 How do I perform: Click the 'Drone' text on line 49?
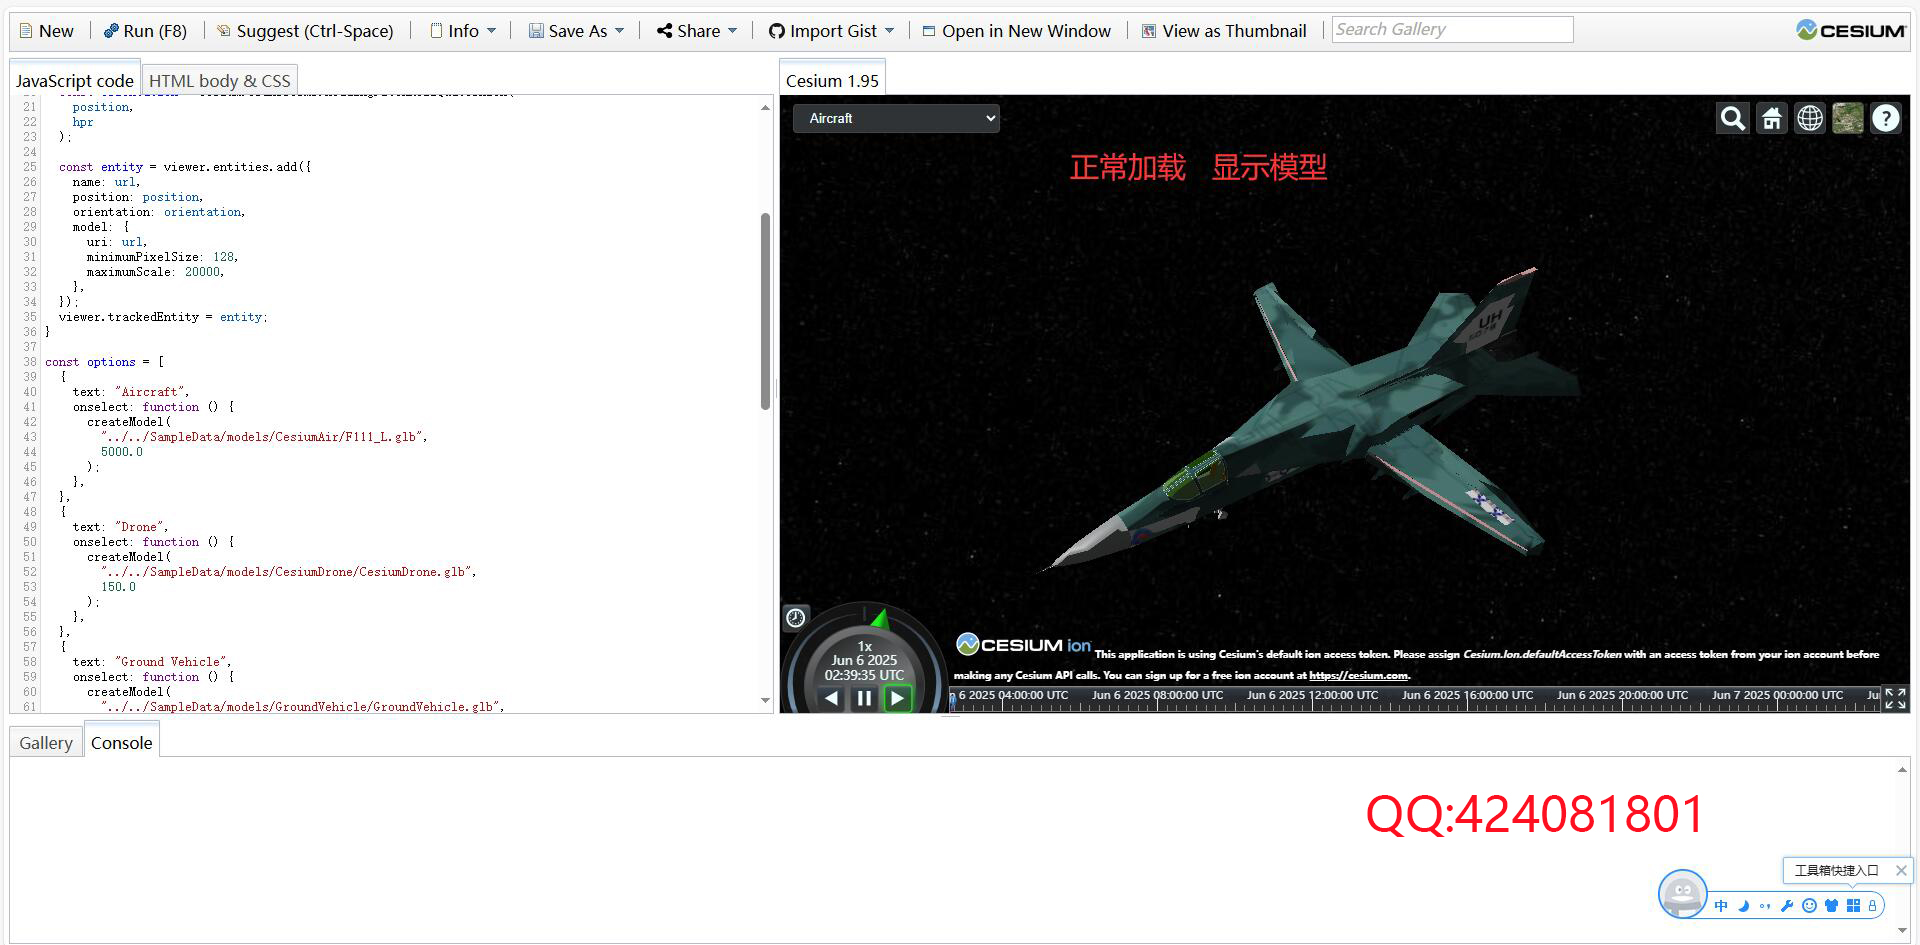pos(139,527)
